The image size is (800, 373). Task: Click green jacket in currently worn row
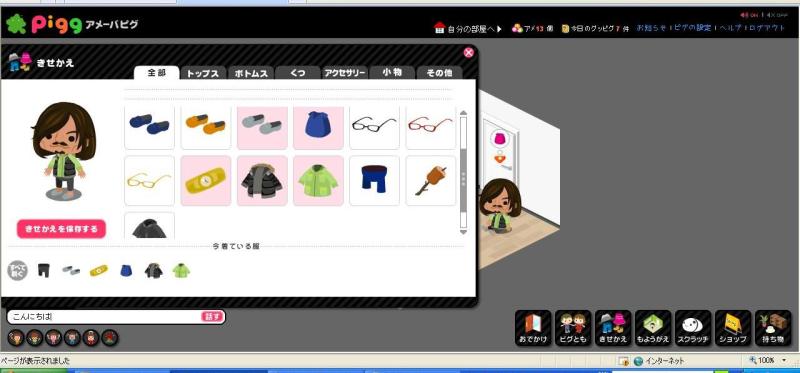[181, 270]
